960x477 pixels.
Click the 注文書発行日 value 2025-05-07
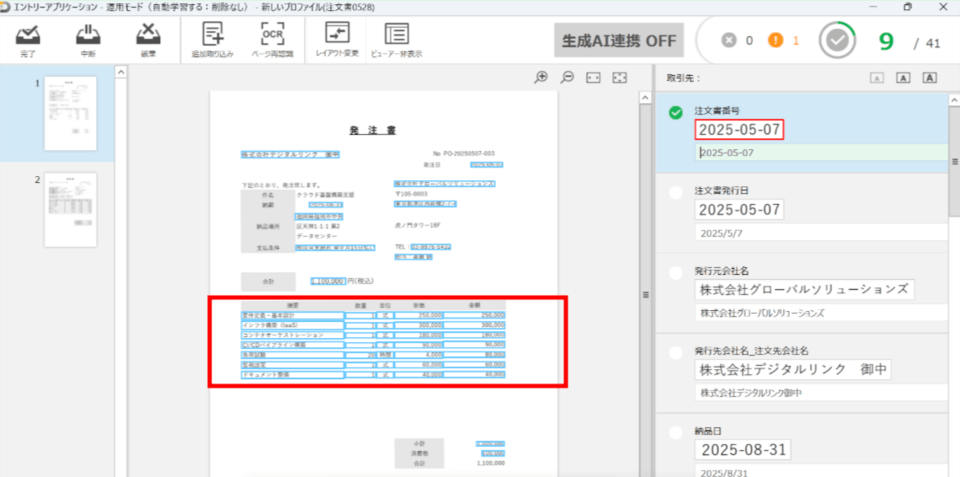(740, 210)
